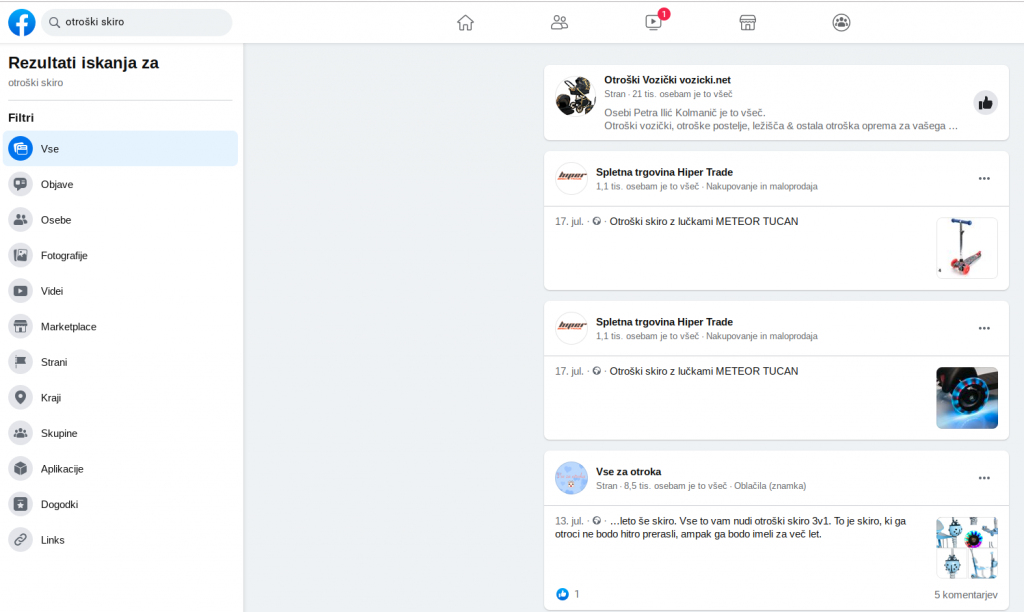1024x612 pixels.
Task: Open the post dated 13. jul.
Action: coord(569,521)
